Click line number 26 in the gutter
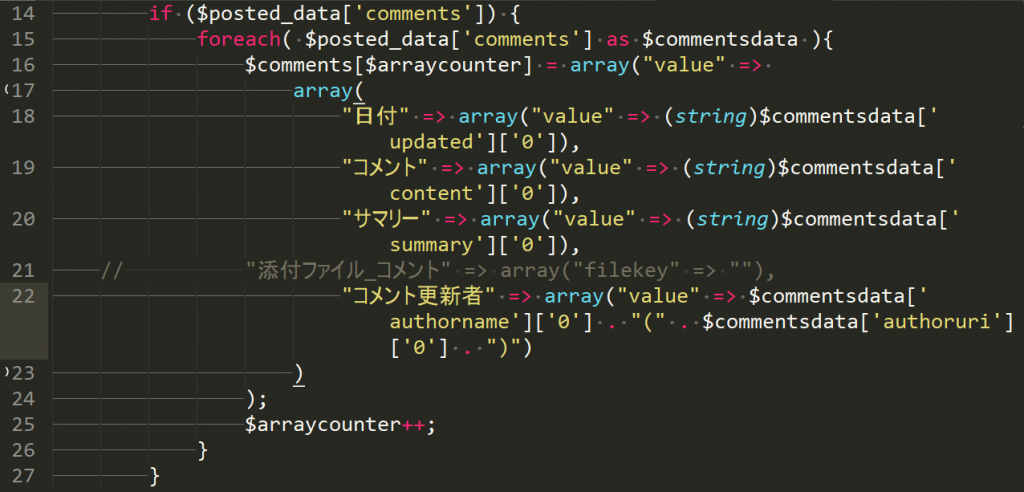The height and width of the screenshot is (492, 1024). [24, 450]
